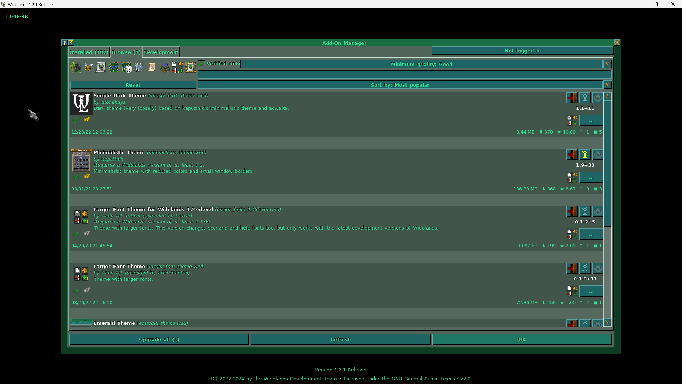Click the scroll-shaped category filter icon
682x384 pixels.
pyautogui.click(x=152, y=67)
